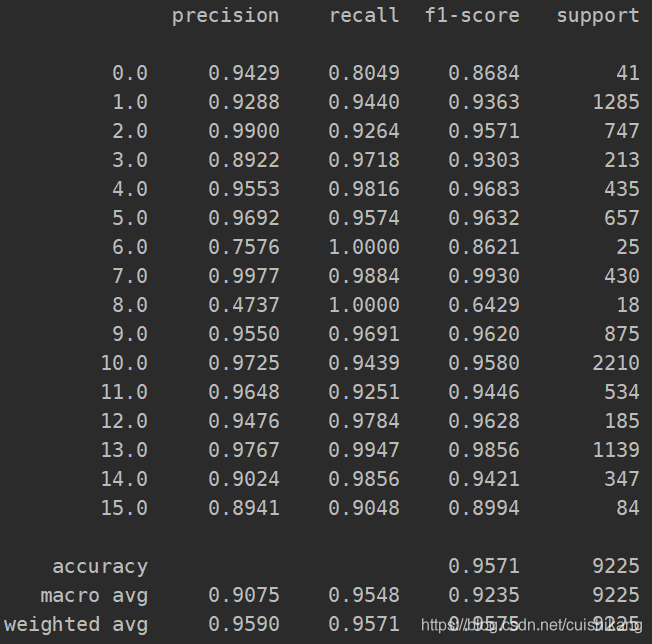Click support value 747
The height and width of the screenshot is (644, 652).
tap(622, 131)
